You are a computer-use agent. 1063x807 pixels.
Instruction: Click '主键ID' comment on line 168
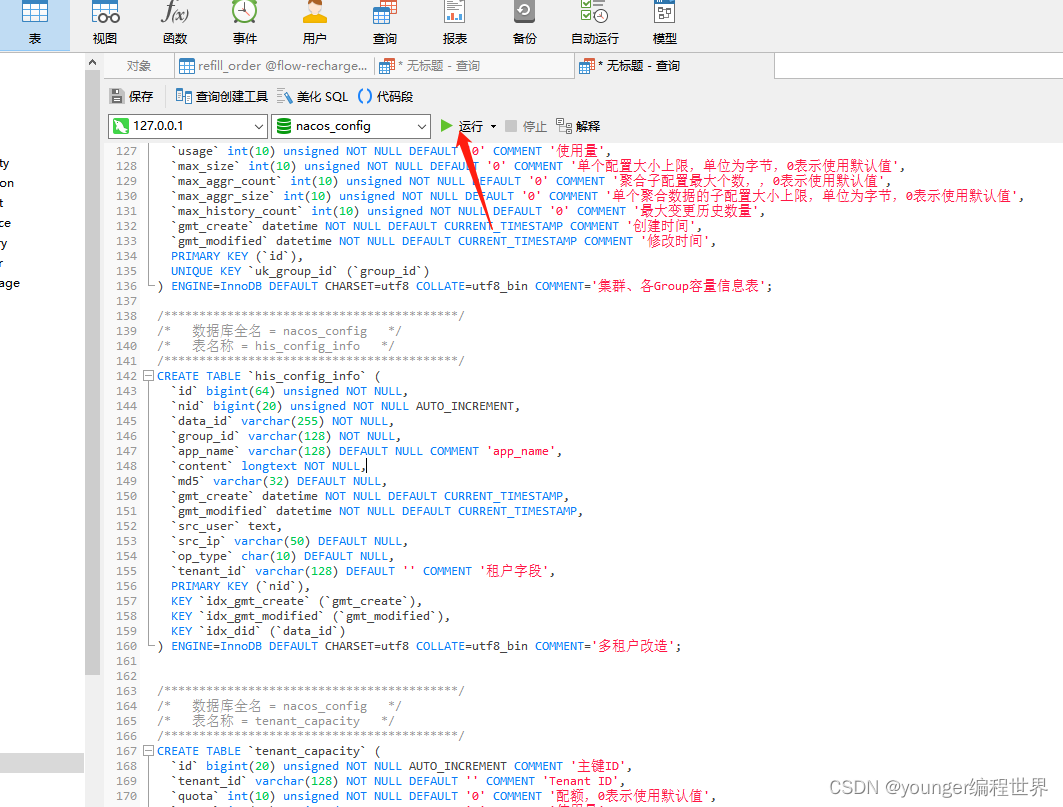point(598,766)
